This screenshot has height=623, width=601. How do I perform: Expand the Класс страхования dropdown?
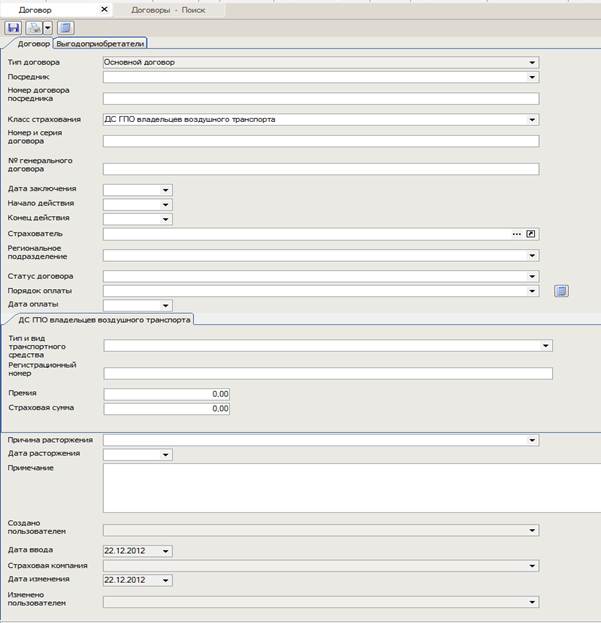pyautogui.click(x=533, y=120)
